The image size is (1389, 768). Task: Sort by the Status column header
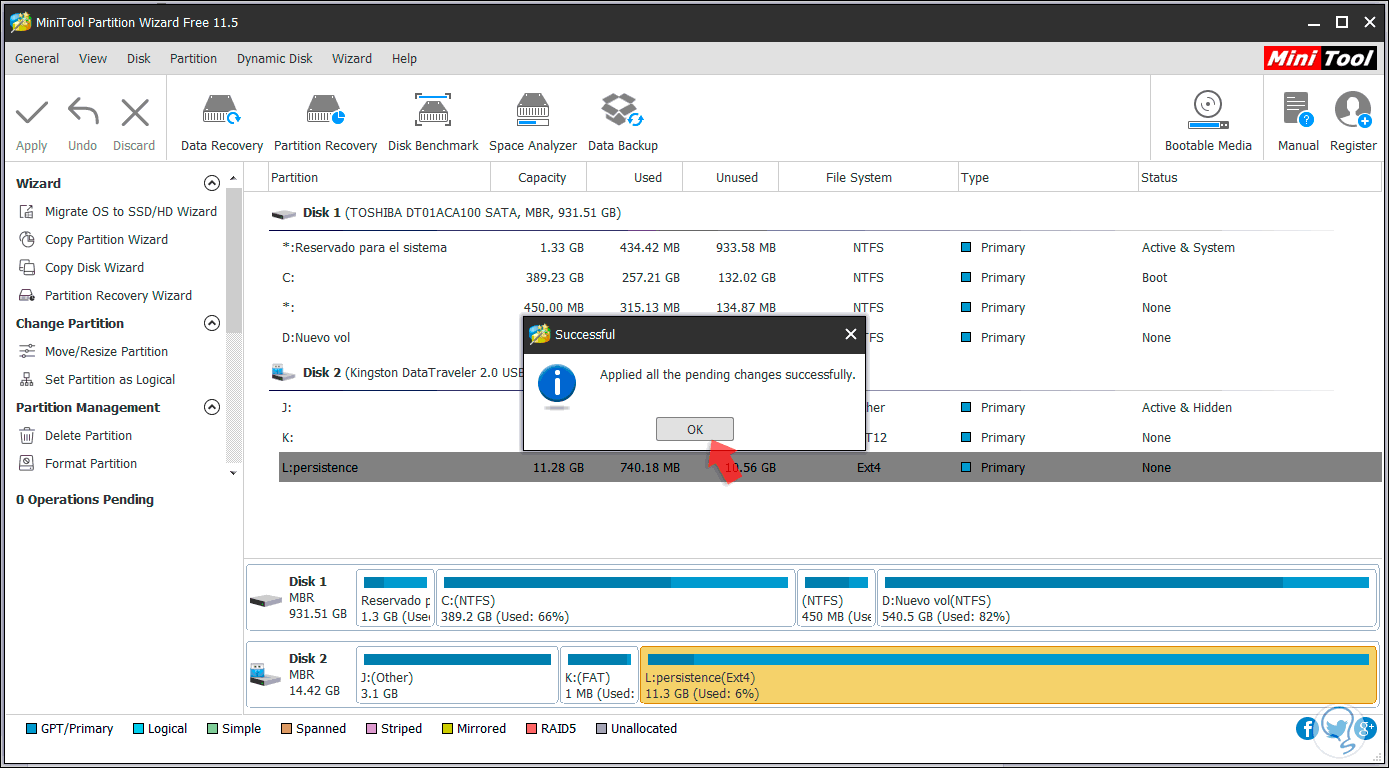click(x=1260, y=178)
